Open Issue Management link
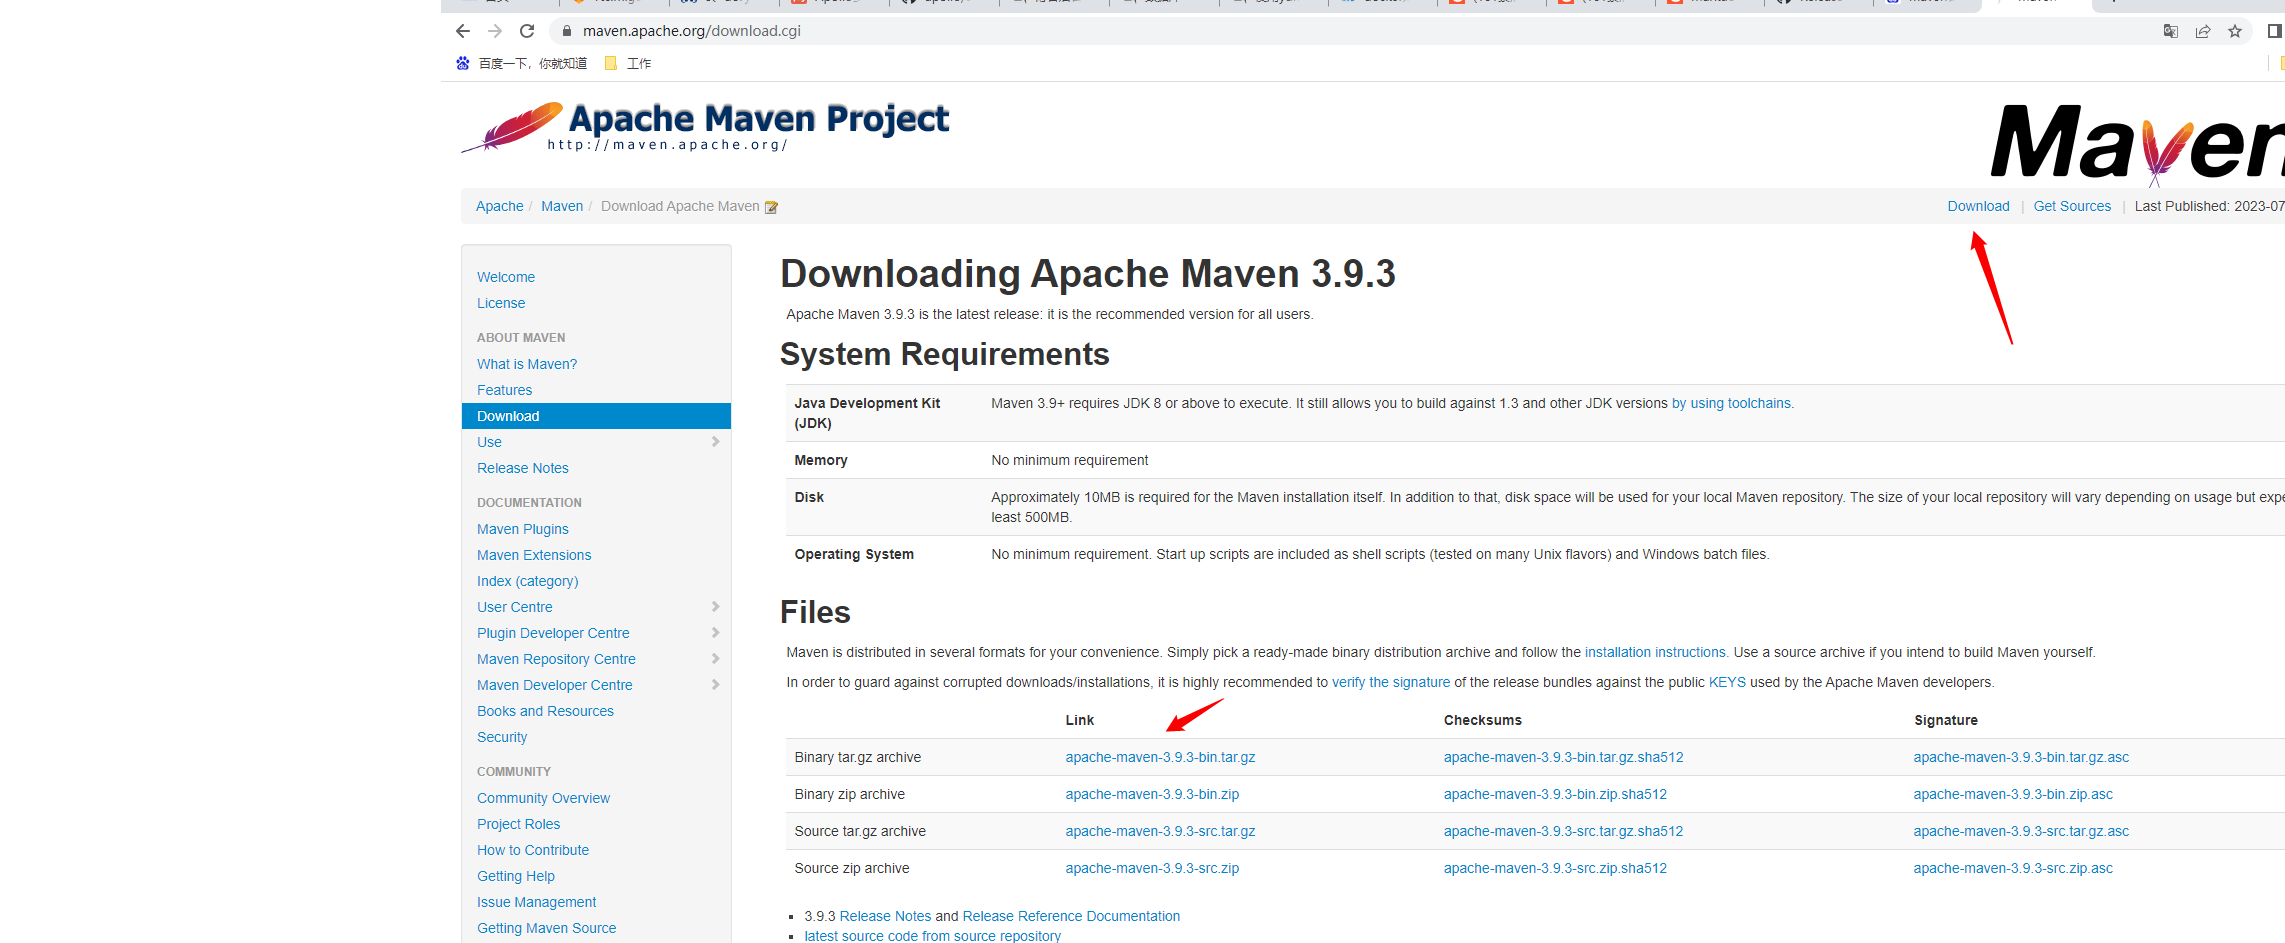This screenshot has width=2285, height=943. 536,902
